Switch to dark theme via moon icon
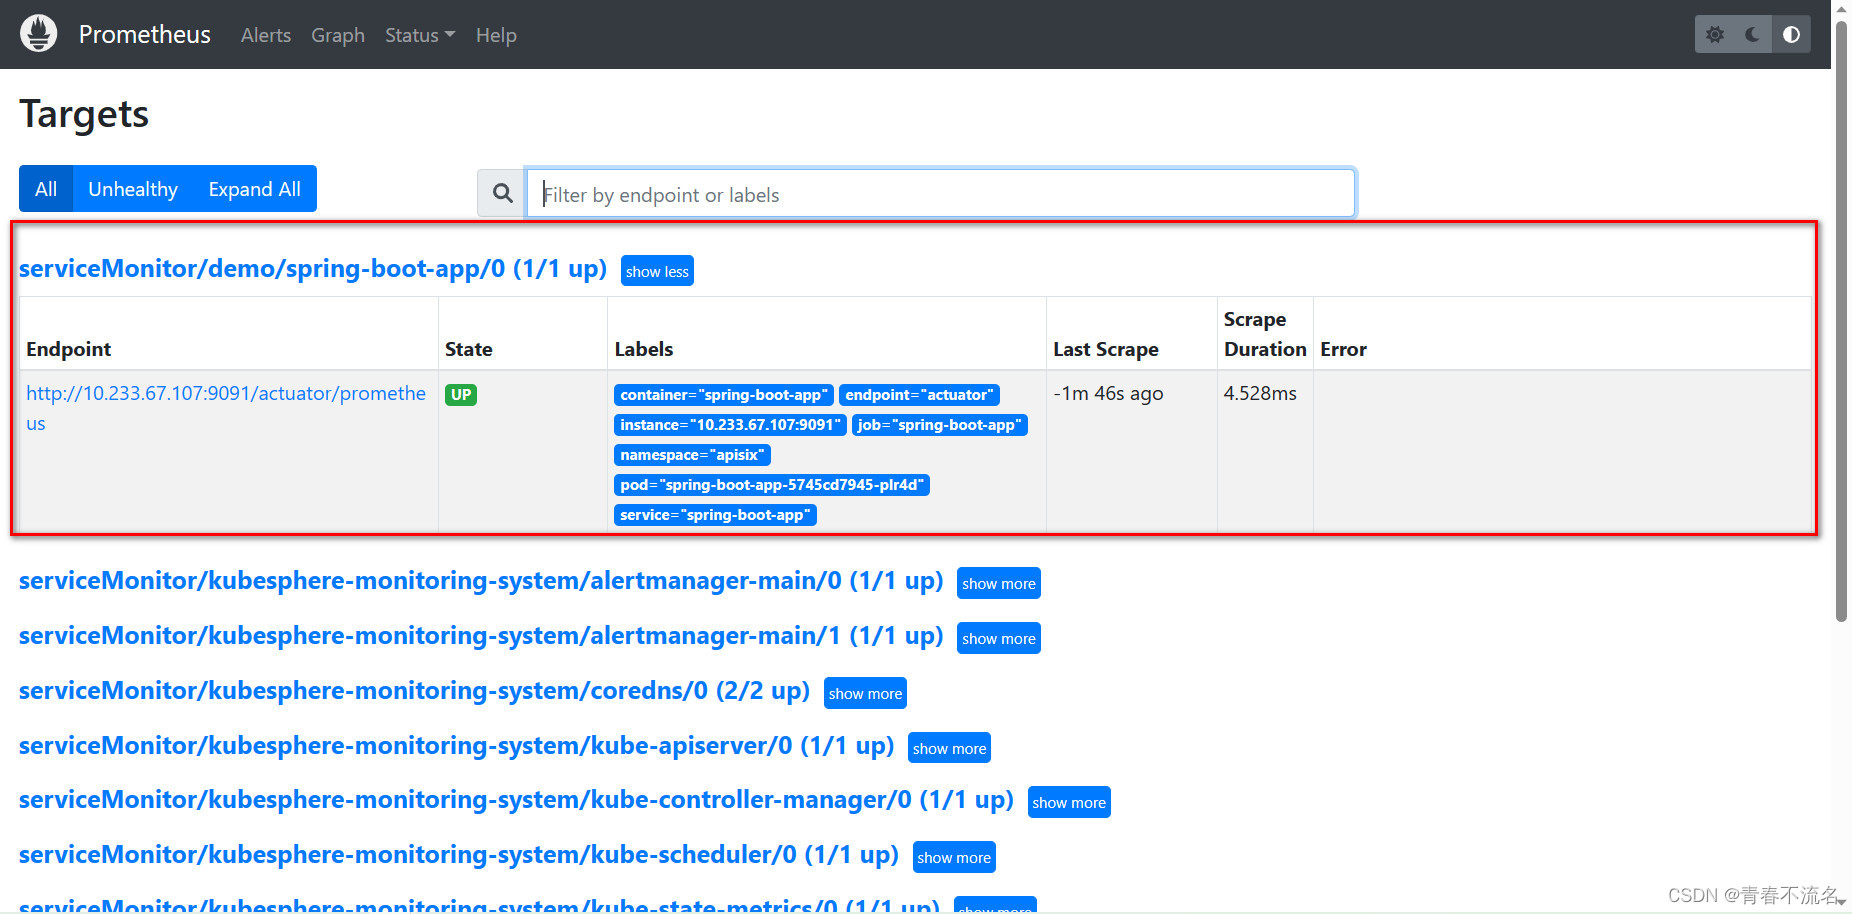 (1751, 33)
